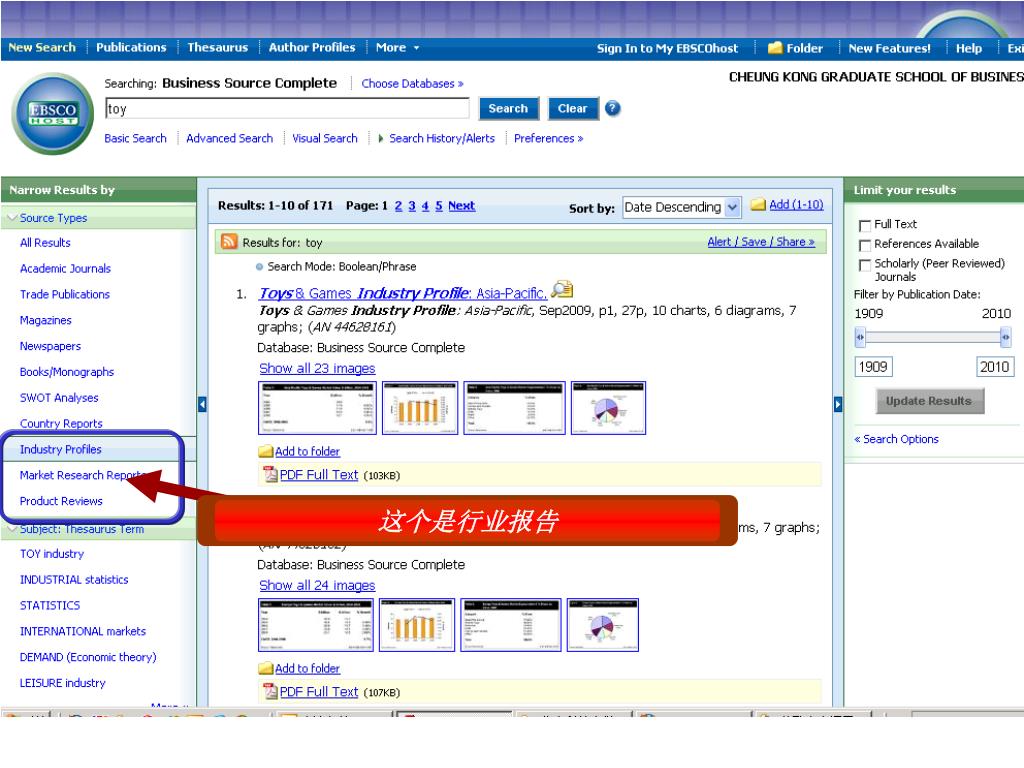The image size is (1024, 768).
Task: Open Search Options link
Action: point(896,439)
